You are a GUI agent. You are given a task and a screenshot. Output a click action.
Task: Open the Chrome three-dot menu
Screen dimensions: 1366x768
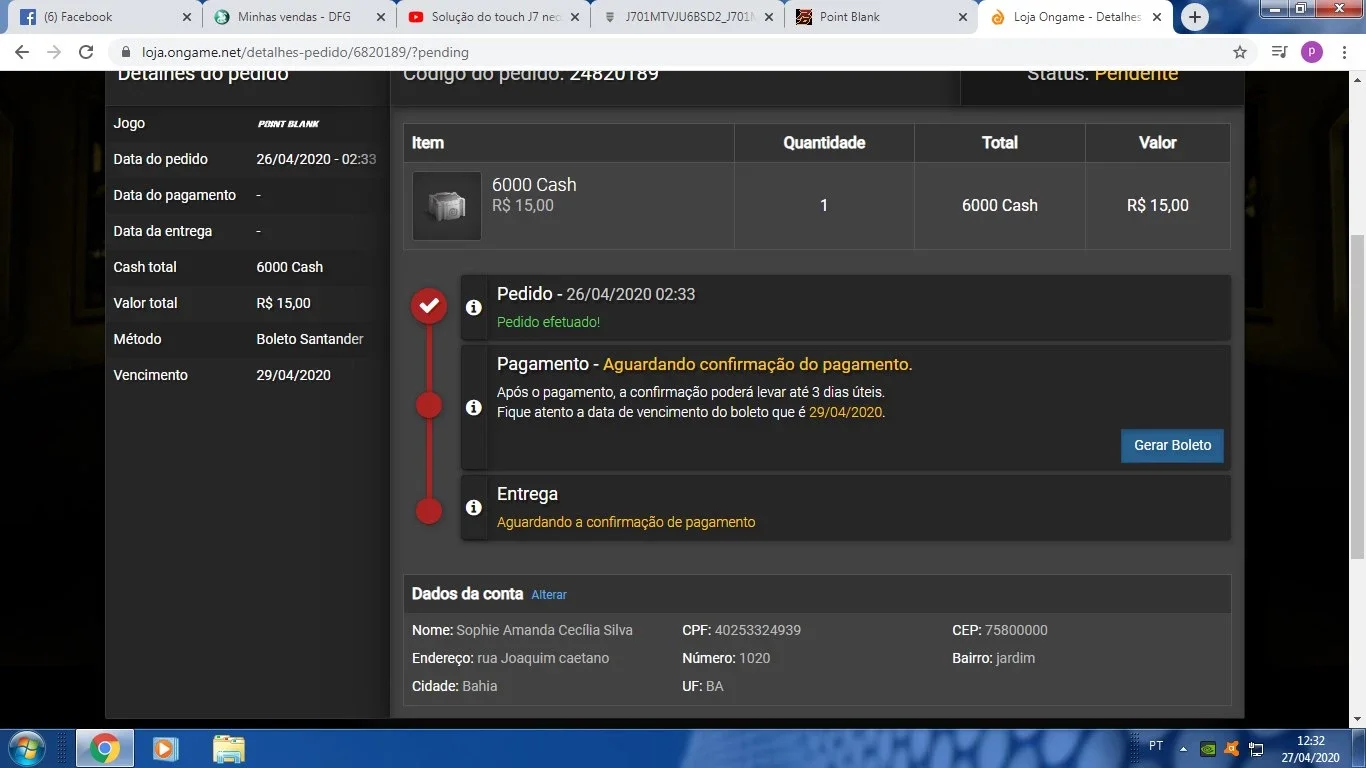[x=1345, y=52]
